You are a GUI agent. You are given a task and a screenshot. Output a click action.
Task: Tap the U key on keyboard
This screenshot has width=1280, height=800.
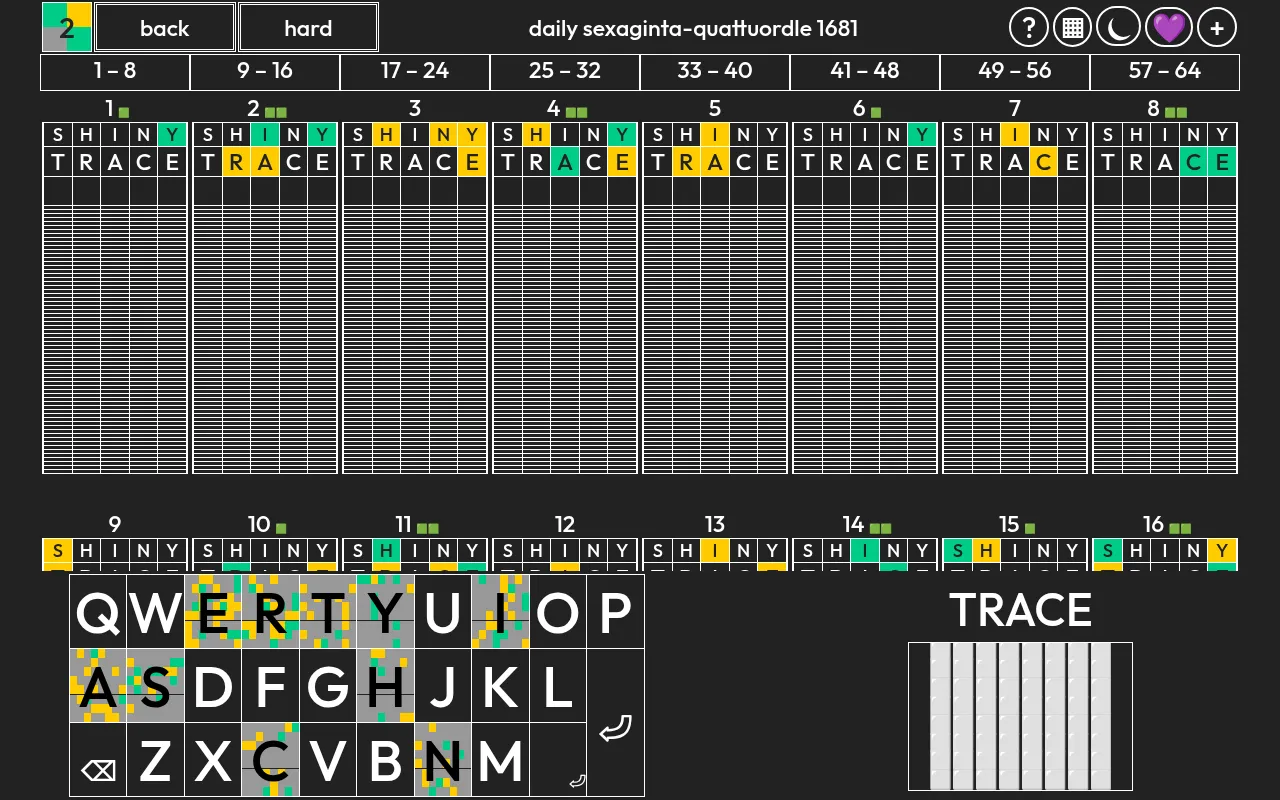(443, 612)
